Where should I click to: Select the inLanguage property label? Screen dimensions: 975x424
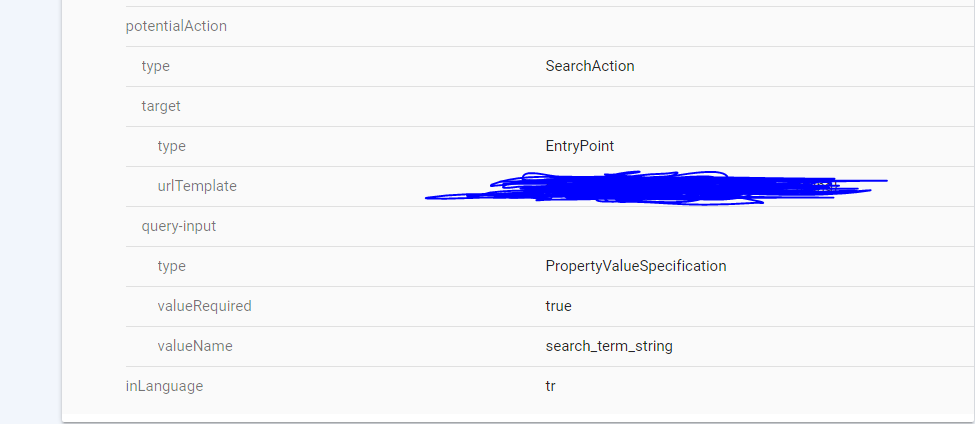point(164,386)
